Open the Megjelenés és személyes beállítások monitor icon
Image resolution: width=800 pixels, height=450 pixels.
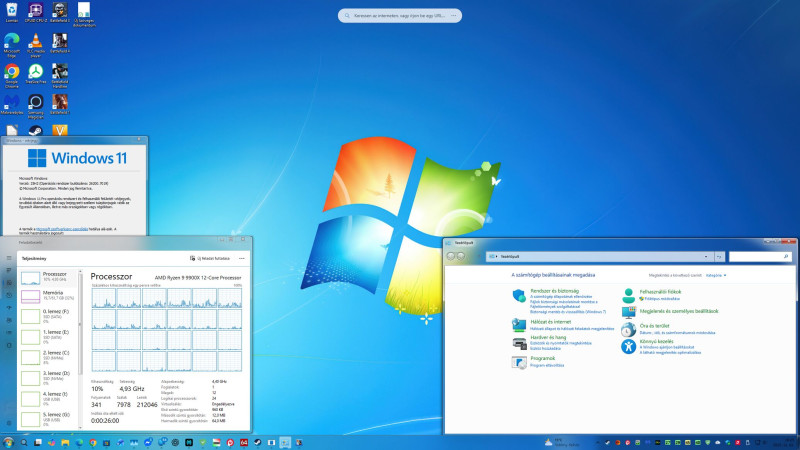pyautogui.click(x=629, y=312)
